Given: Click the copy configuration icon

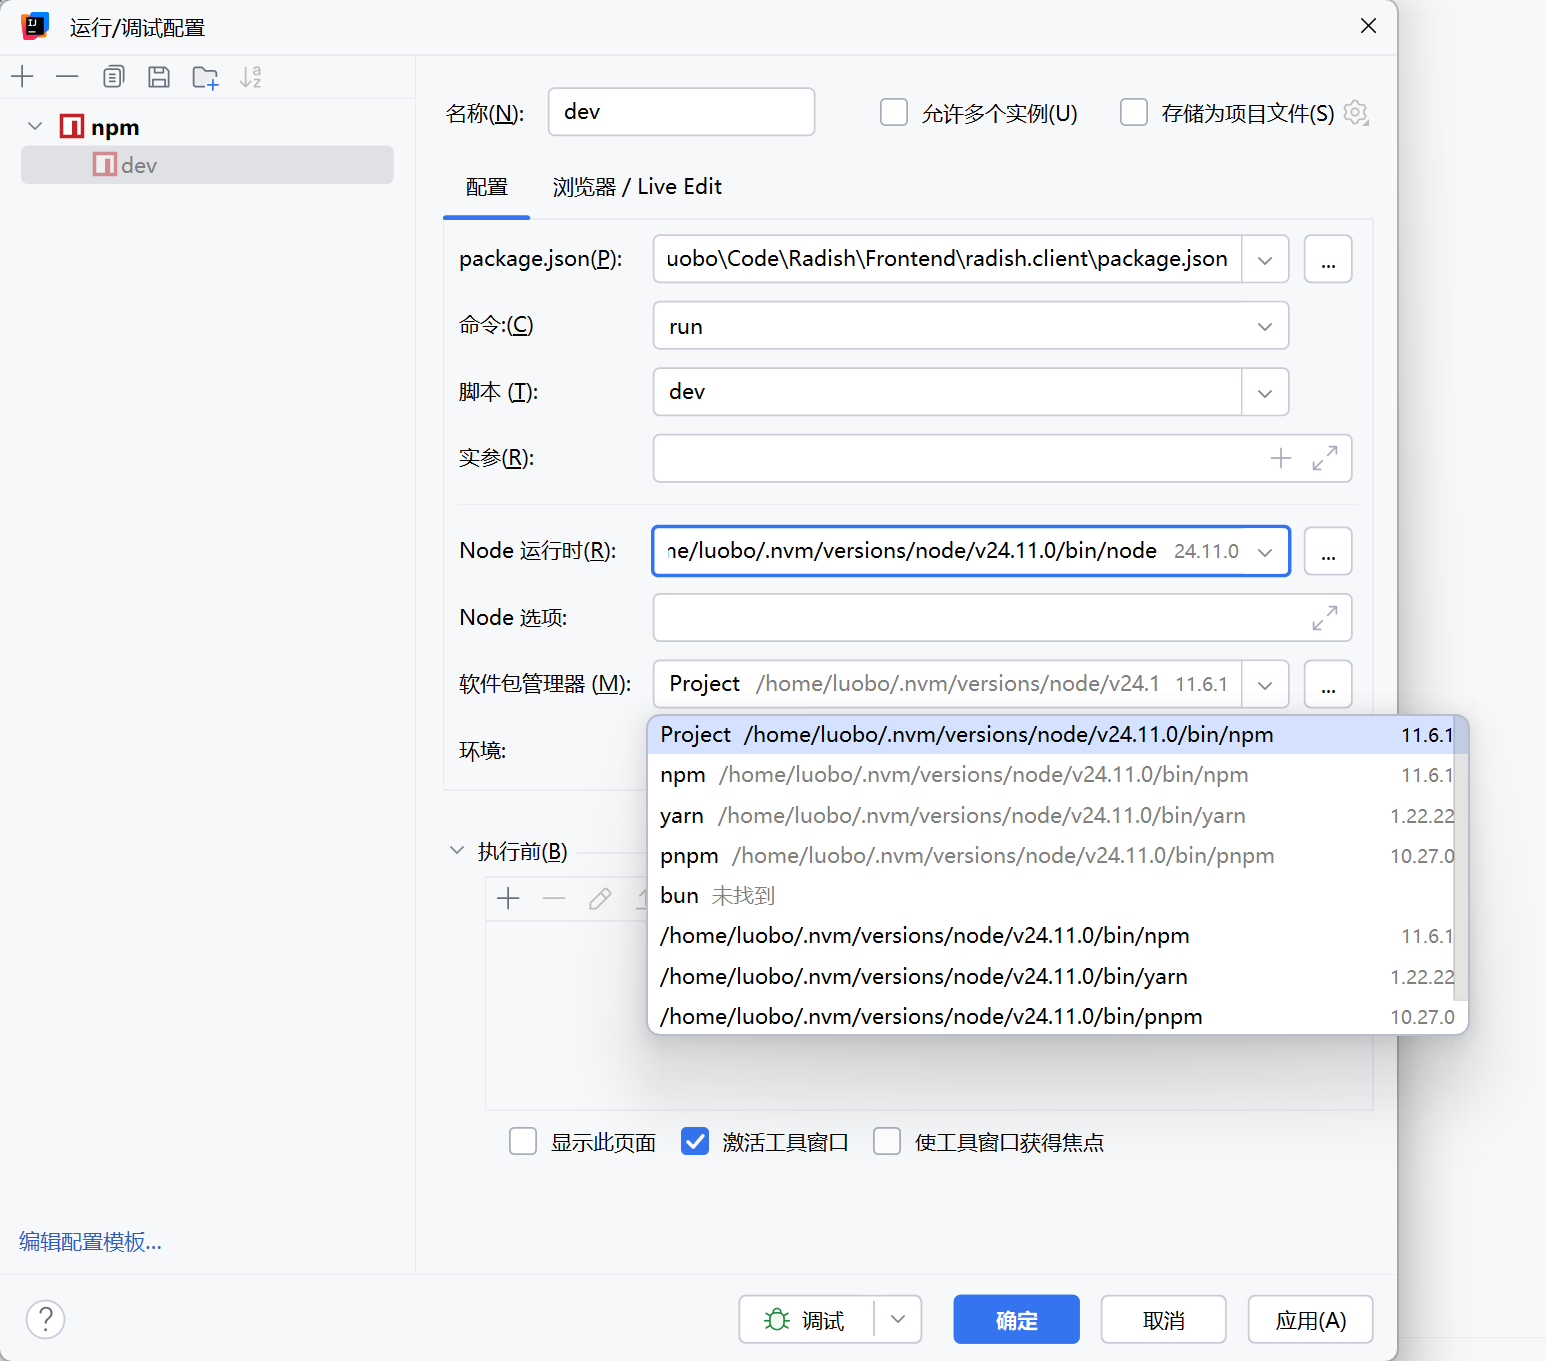Looking at the screenshot, I should click(x=113, y=77).
